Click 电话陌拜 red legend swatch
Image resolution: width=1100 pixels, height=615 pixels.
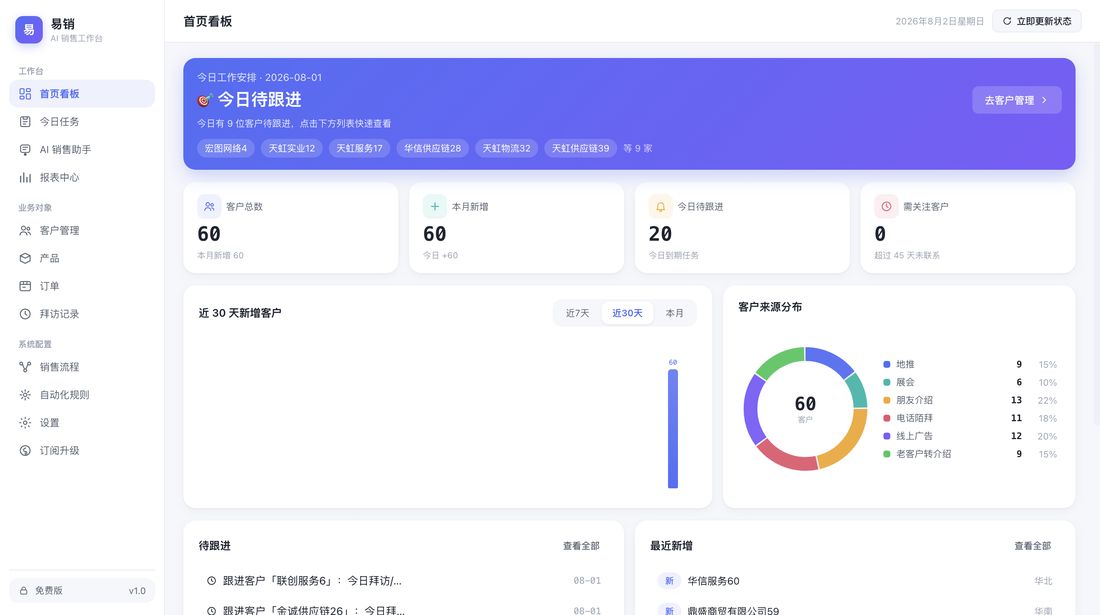887,418
